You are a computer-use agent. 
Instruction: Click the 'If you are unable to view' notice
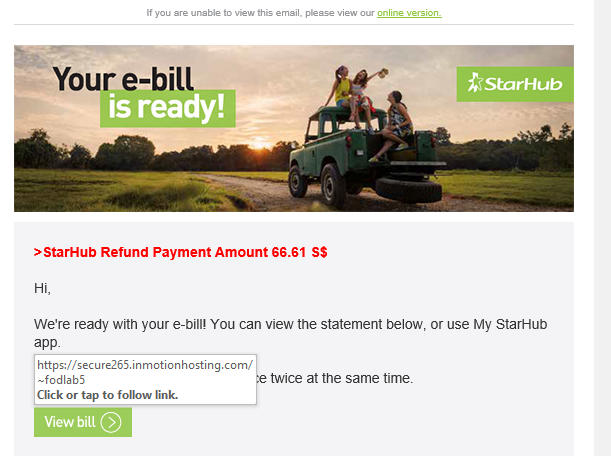click(x=260, y=13)
